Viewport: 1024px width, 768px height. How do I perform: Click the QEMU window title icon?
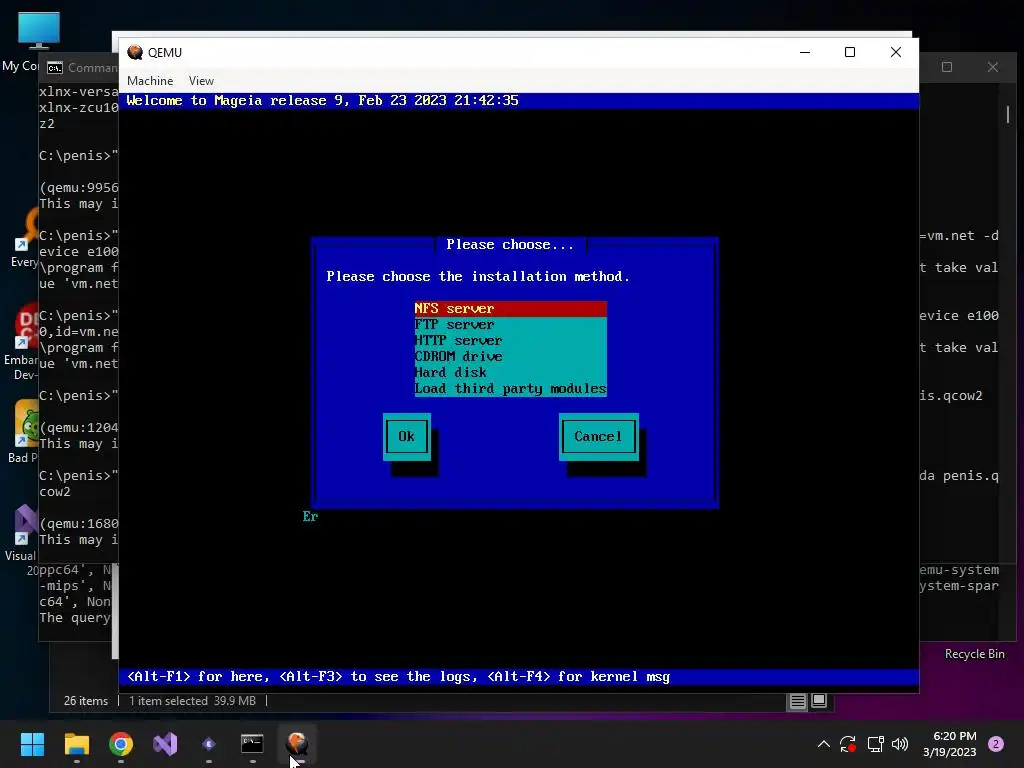135,52
